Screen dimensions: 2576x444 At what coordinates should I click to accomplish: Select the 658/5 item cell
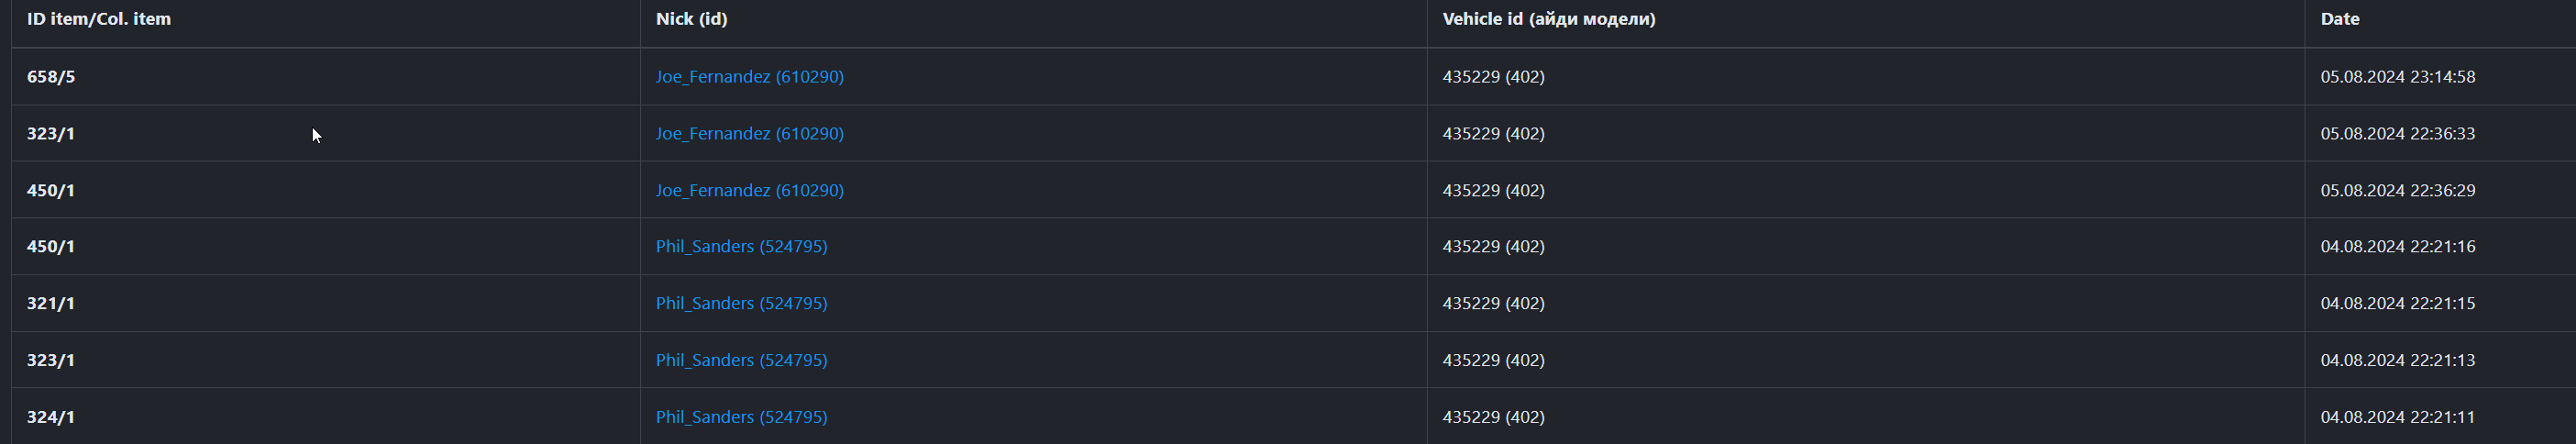pos(51,77)
